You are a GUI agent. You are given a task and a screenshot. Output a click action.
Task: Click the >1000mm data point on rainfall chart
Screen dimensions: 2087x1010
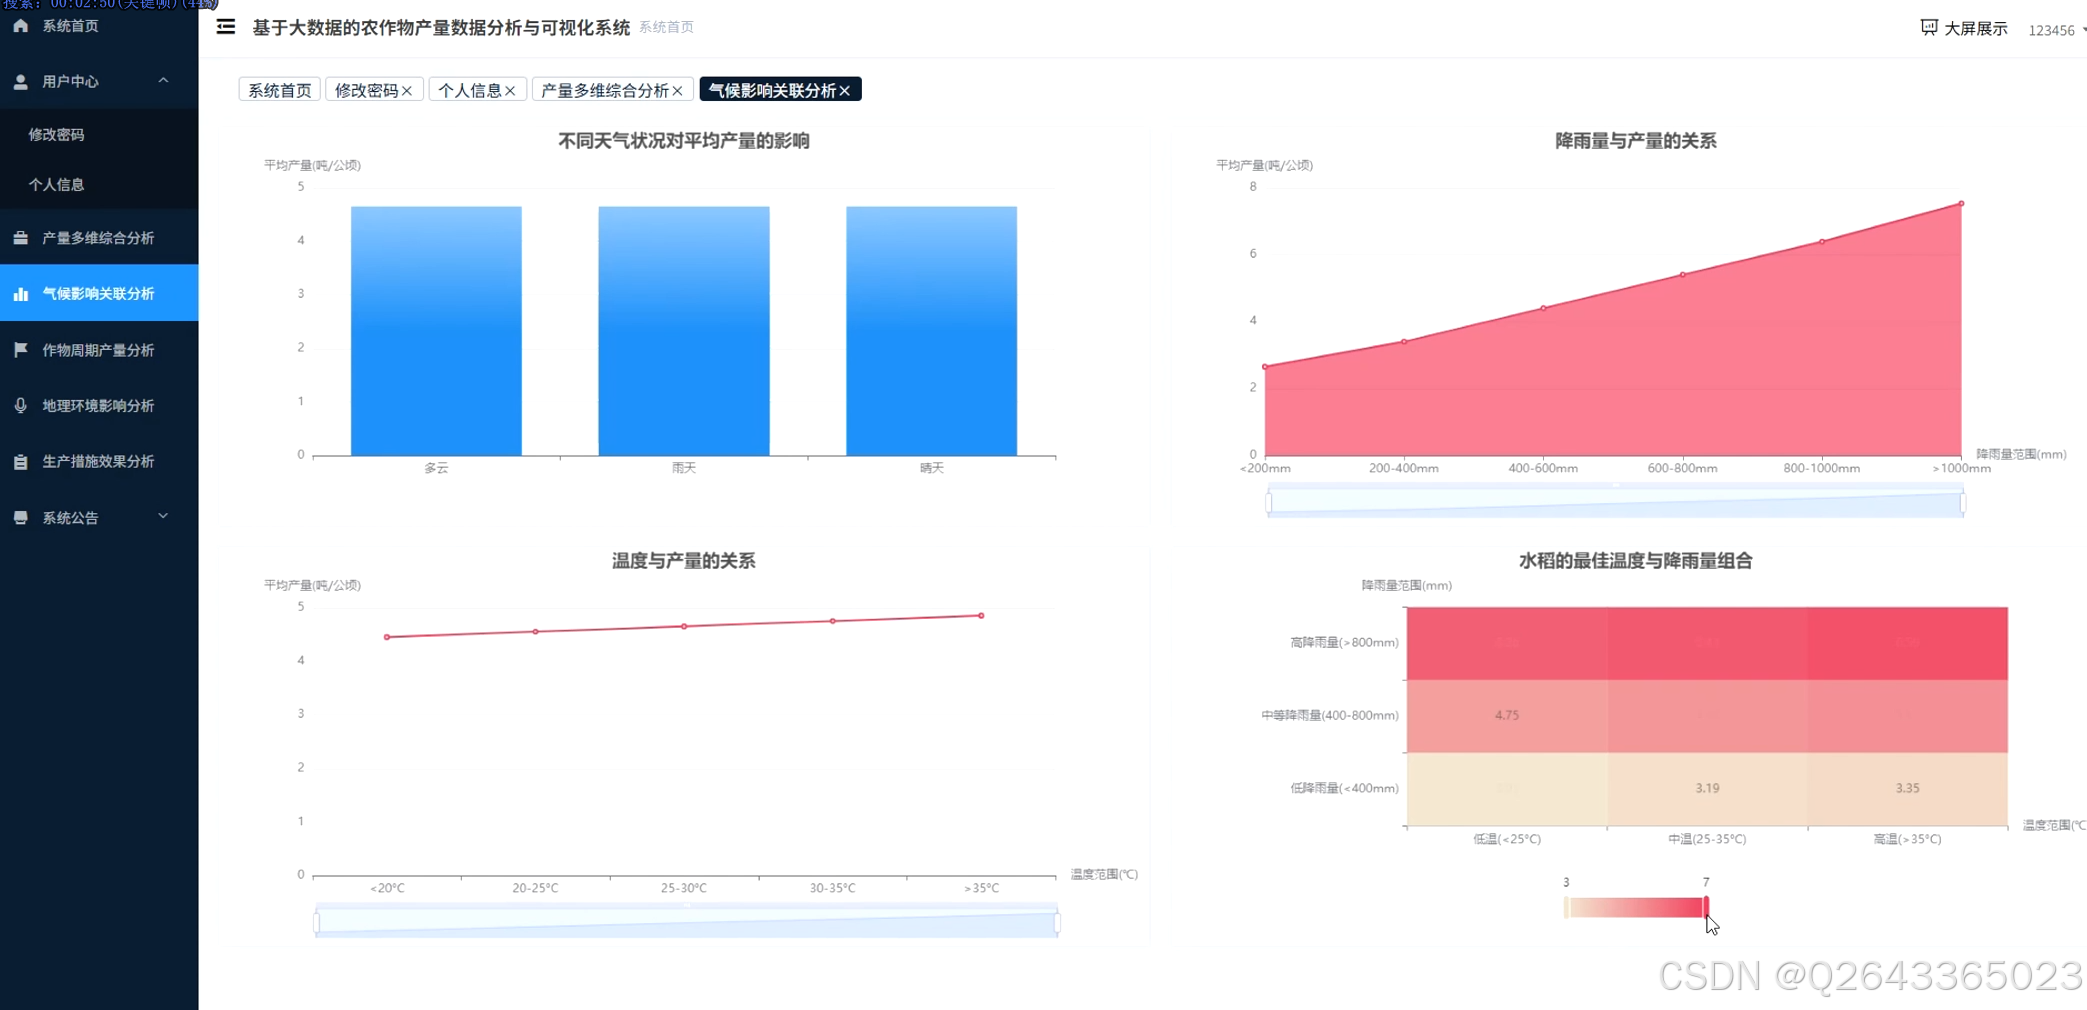pos(1961,204)
